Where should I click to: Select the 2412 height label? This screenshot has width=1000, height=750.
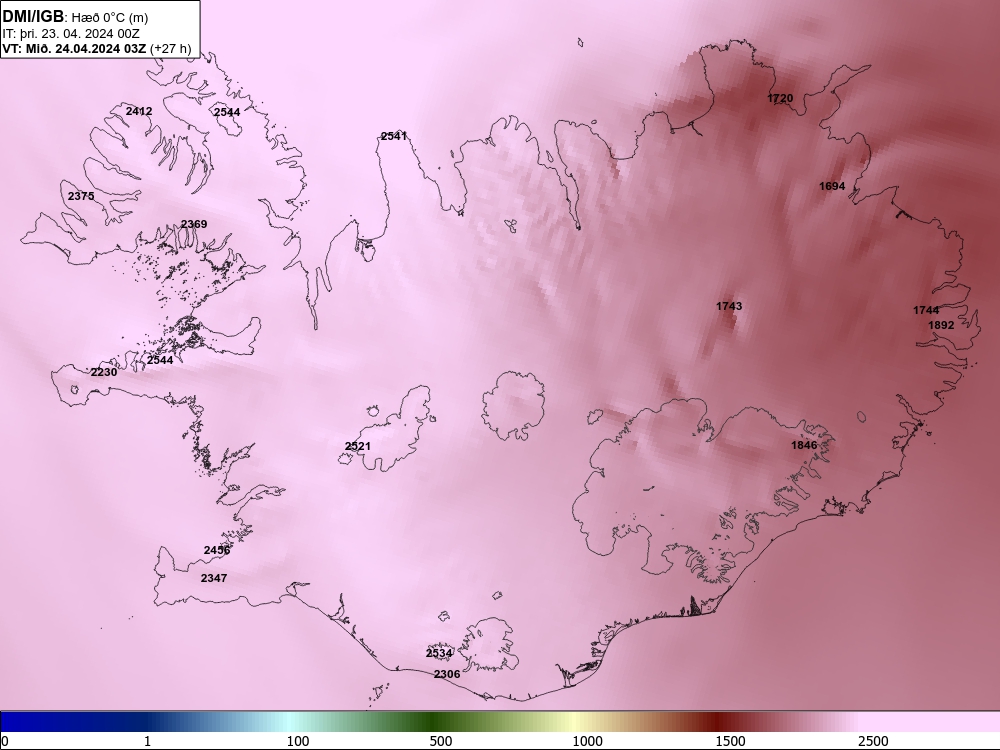pos(139,111)
